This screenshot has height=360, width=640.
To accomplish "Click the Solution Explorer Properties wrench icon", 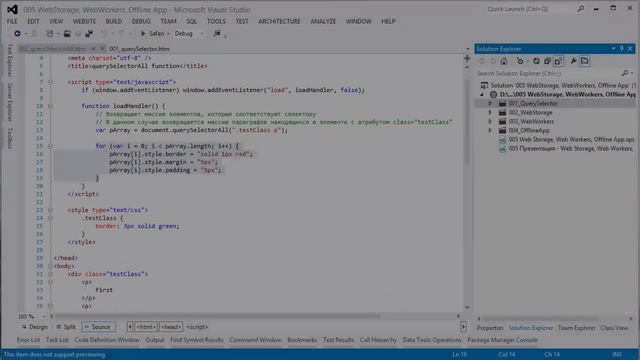I will coord(573,61).
